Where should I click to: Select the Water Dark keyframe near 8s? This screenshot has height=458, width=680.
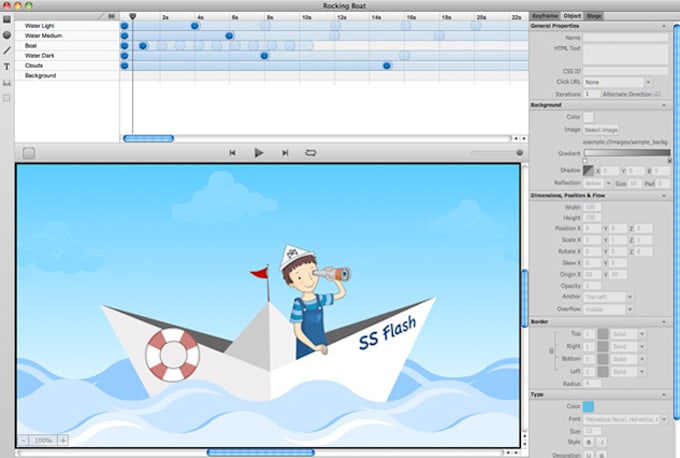coord(264,56)
